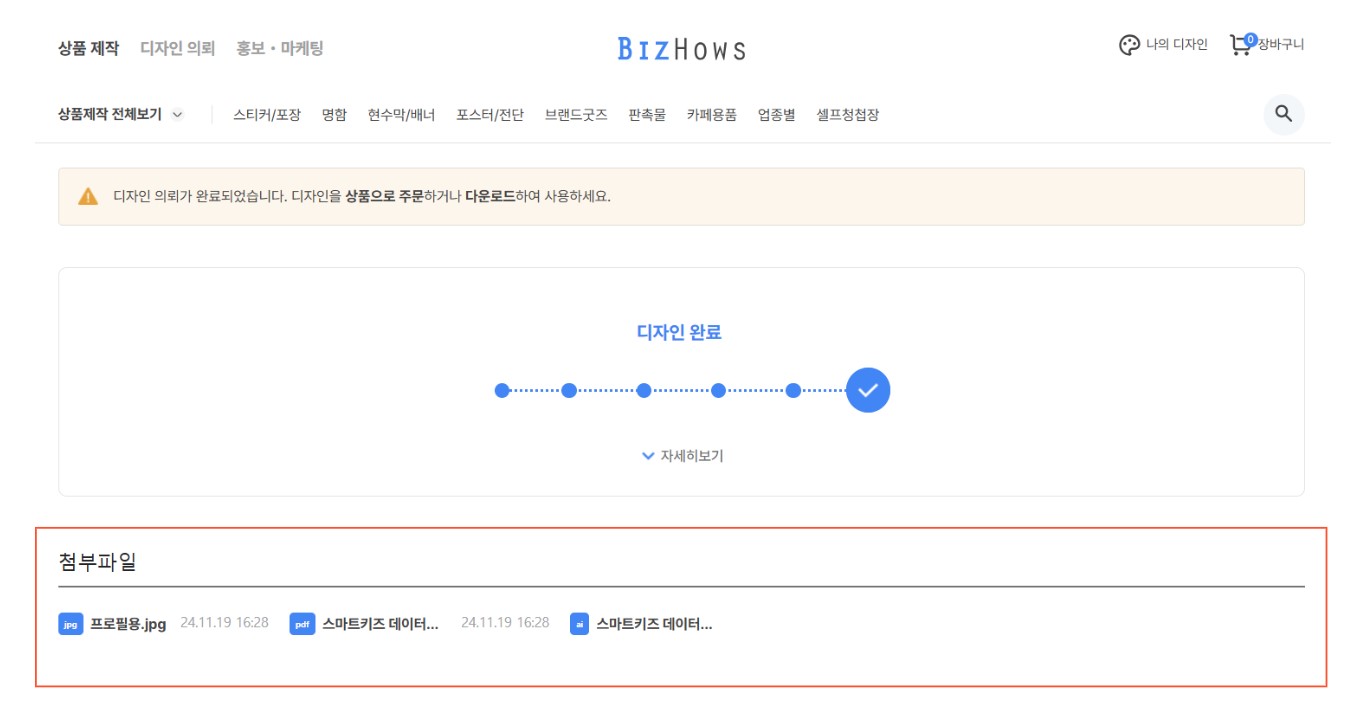Click the 나의 디자인 link
Screen dimensions: 1369x724
(x=1176, y=45)
